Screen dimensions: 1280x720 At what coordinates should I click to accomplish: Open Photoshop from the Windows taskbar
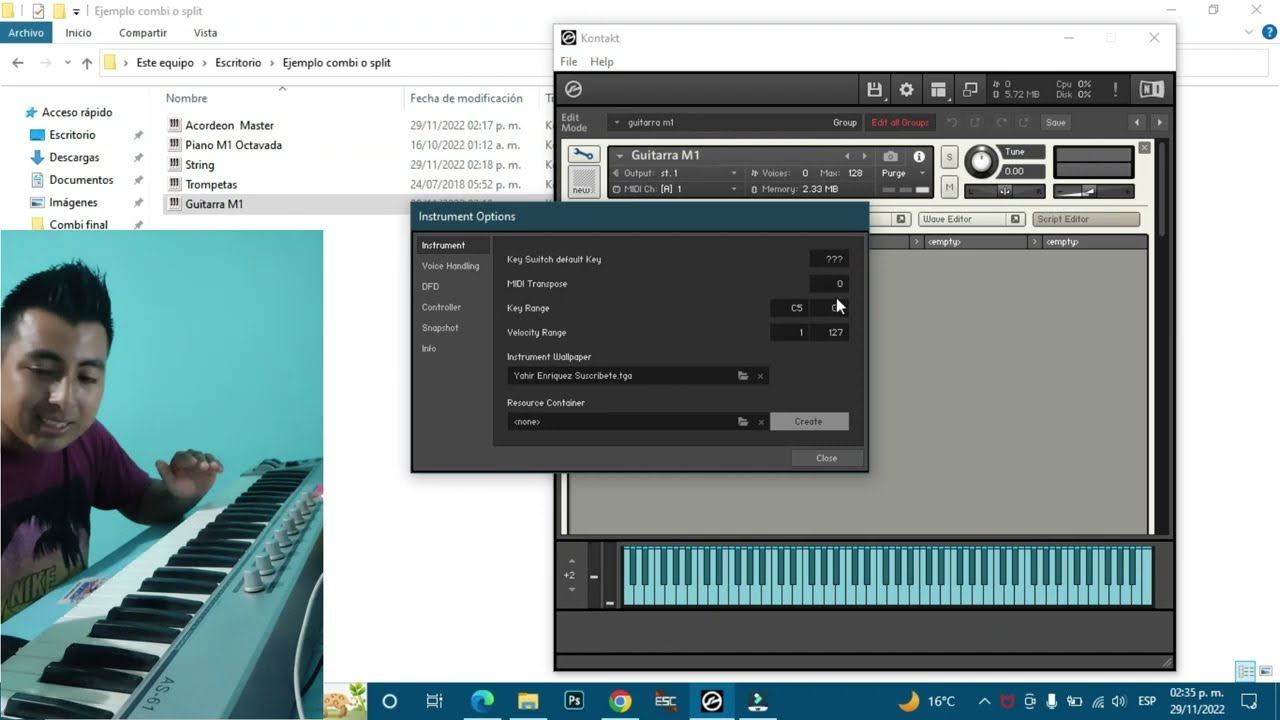[574, 701]
